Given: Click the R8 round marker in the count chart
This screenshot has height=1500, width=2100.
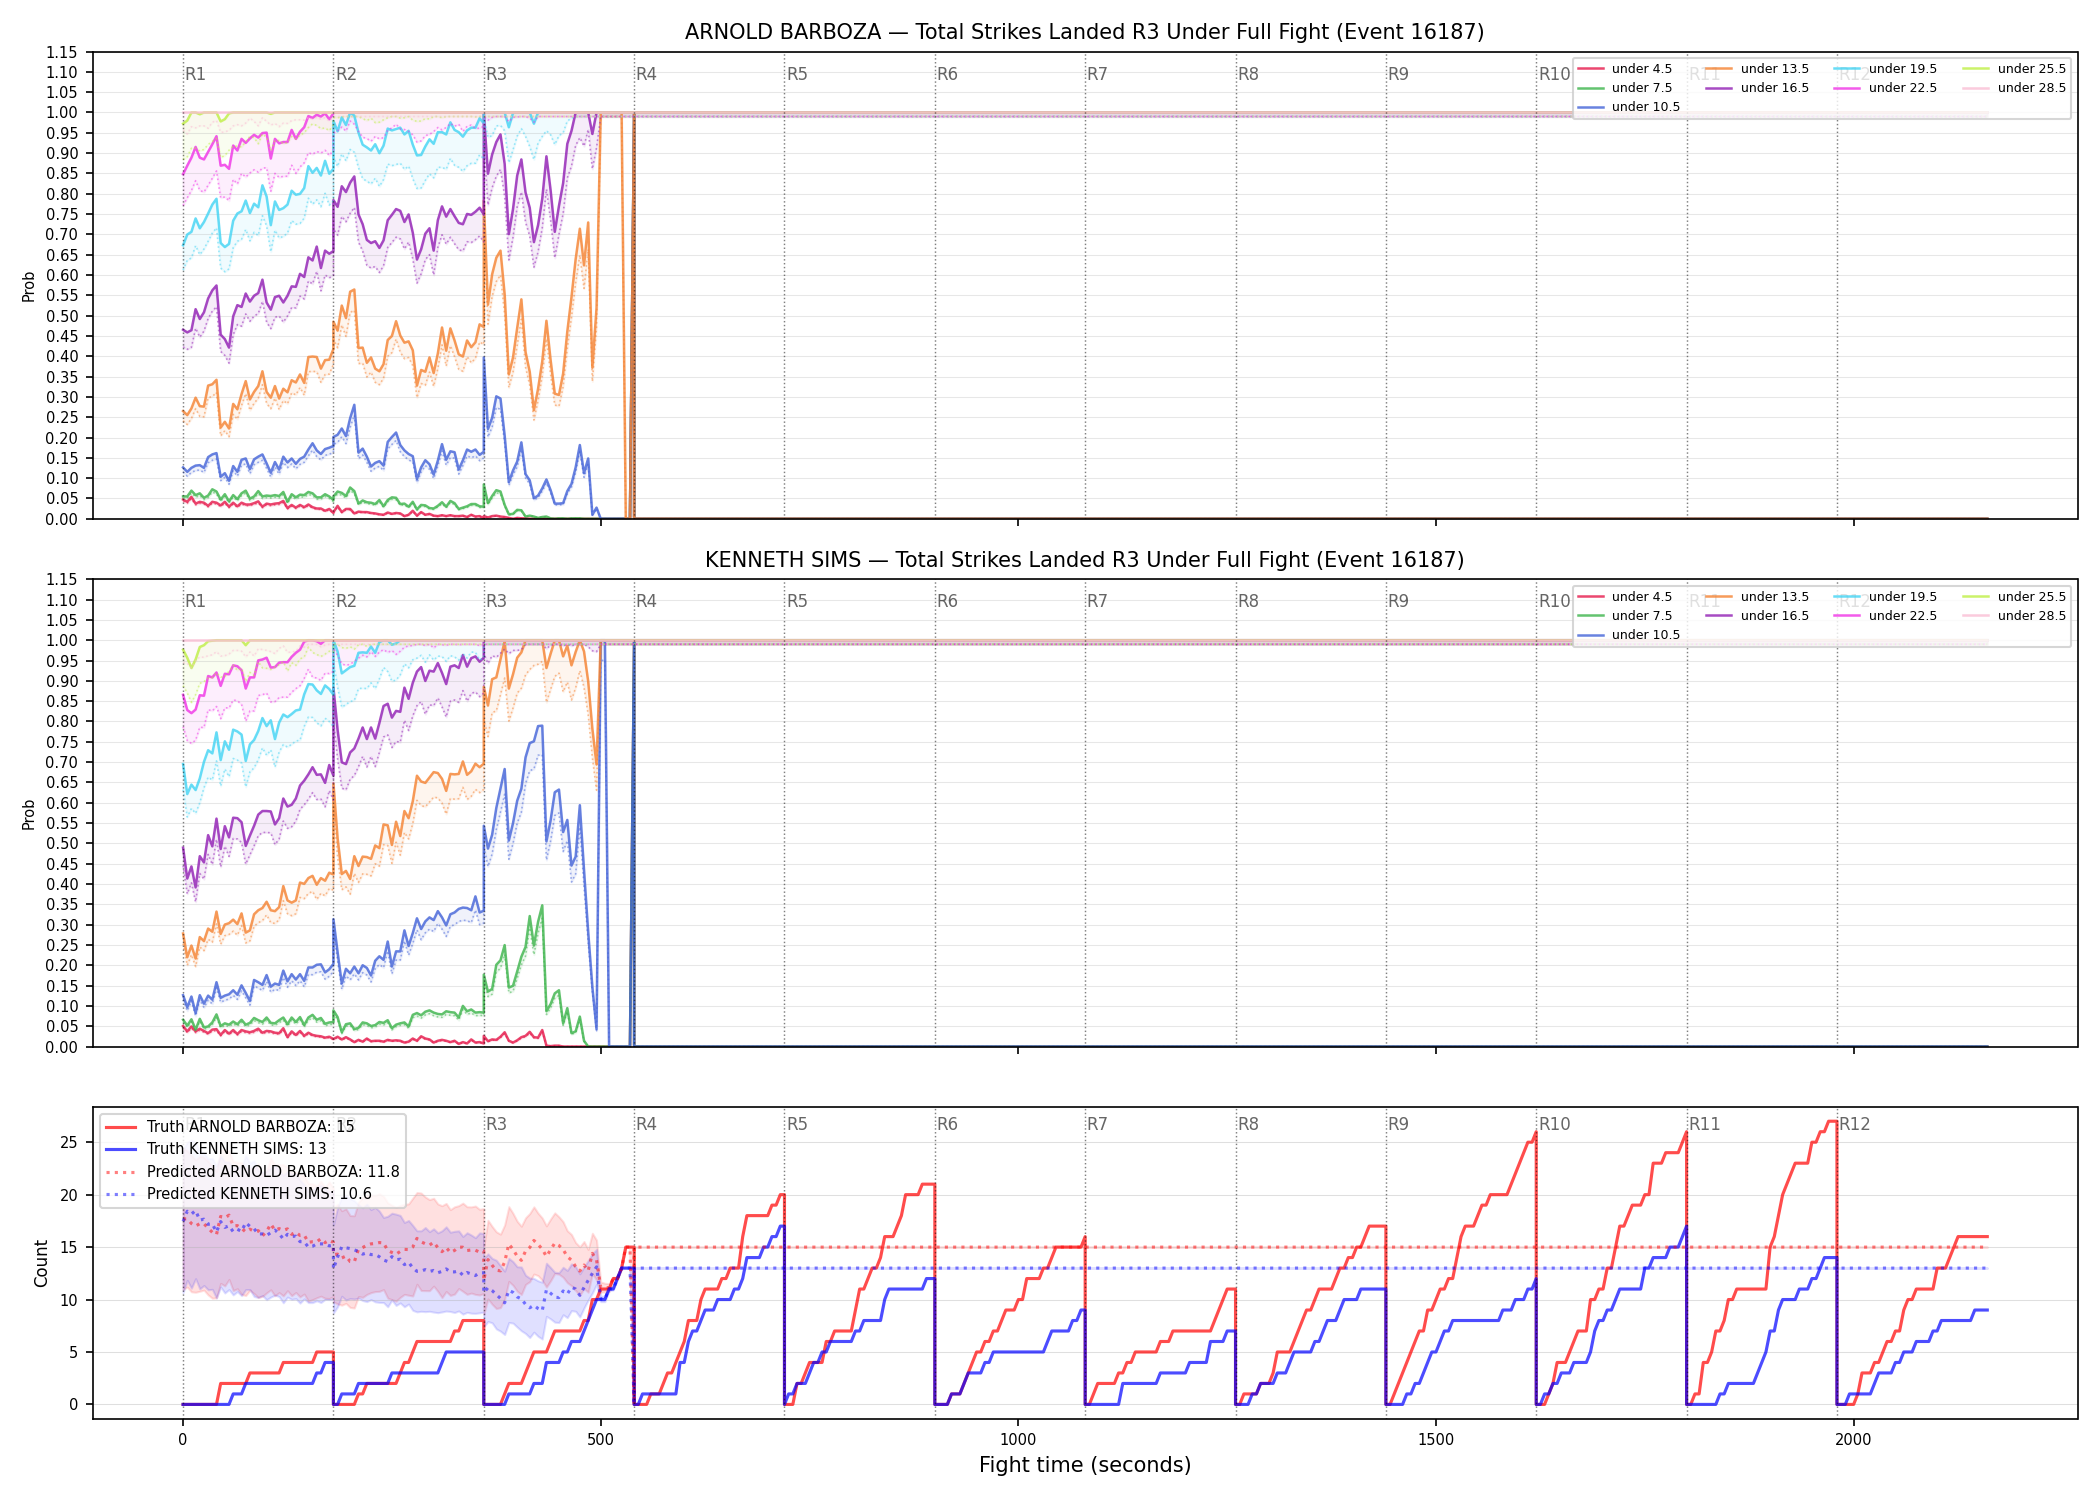Looking at the screenshot, I should point(1248,1124).
